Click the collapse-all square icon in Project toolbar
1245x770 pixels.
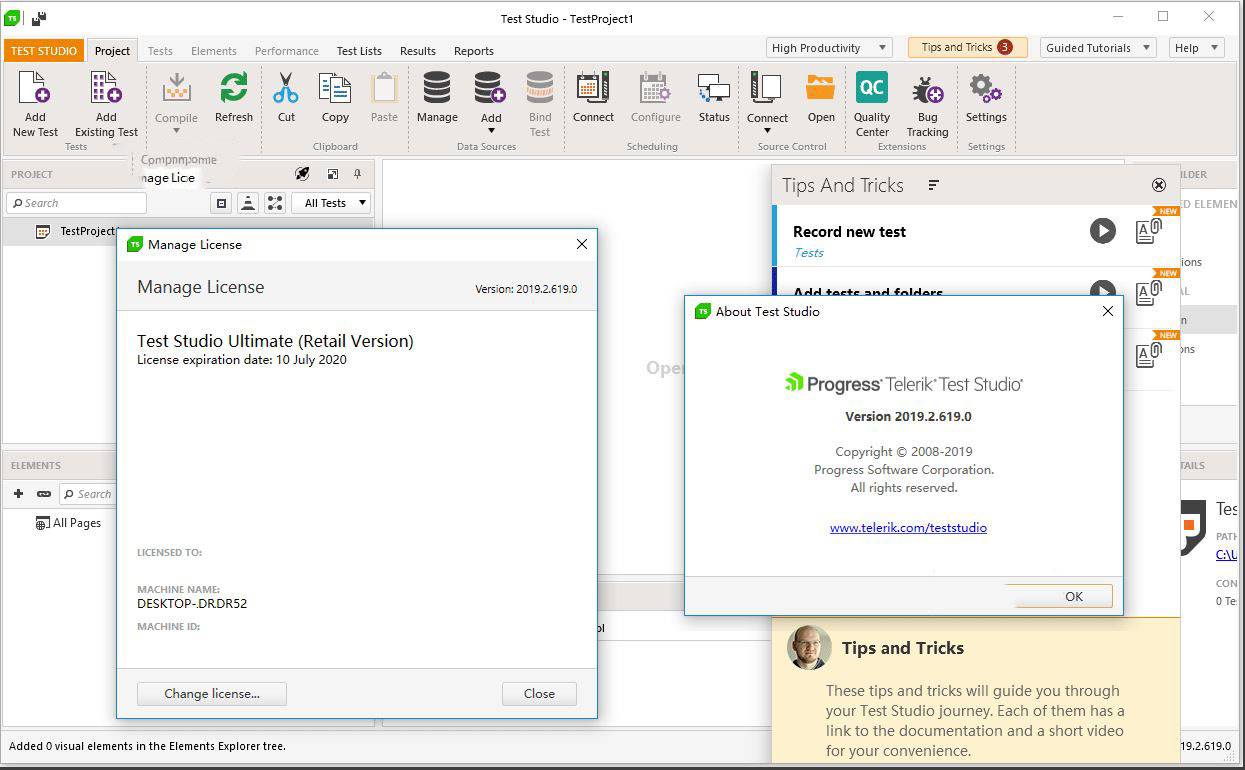(222, 203)
